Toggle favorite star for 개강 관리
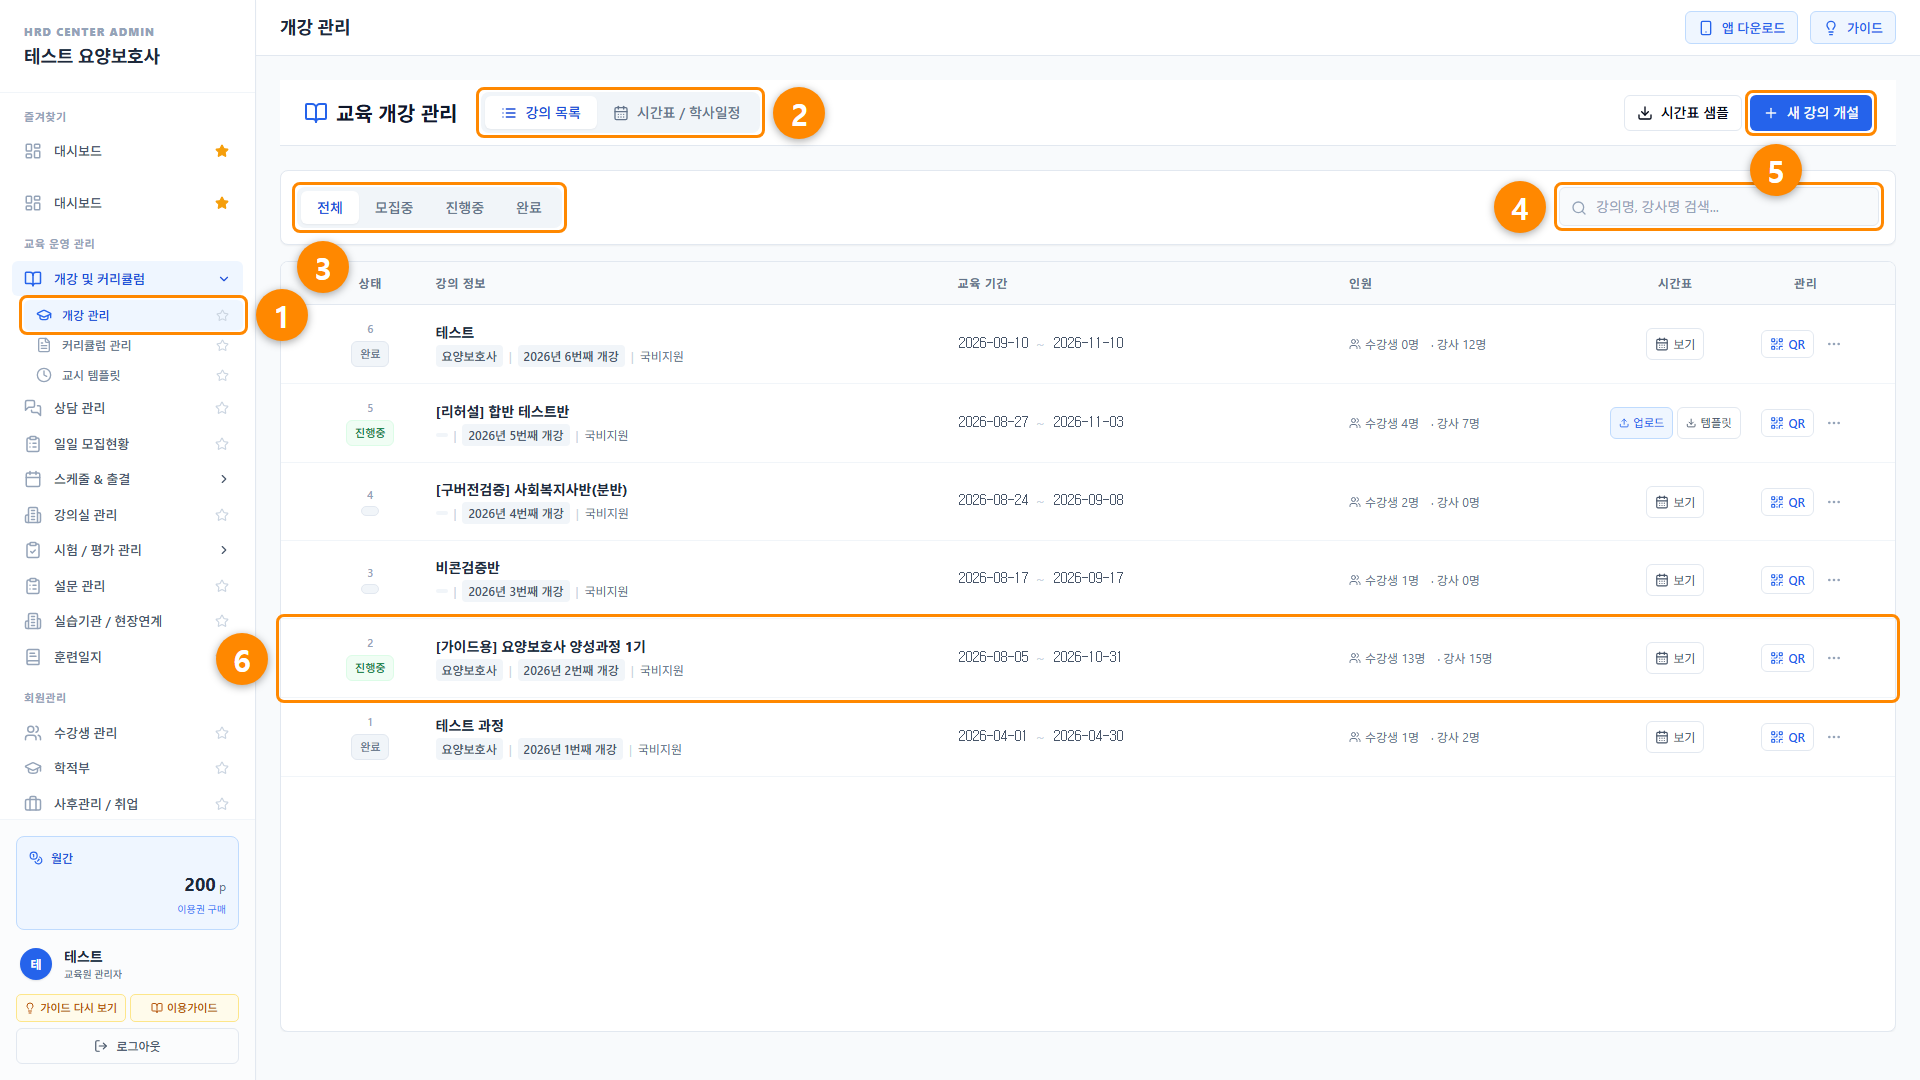 coord(222,315)
